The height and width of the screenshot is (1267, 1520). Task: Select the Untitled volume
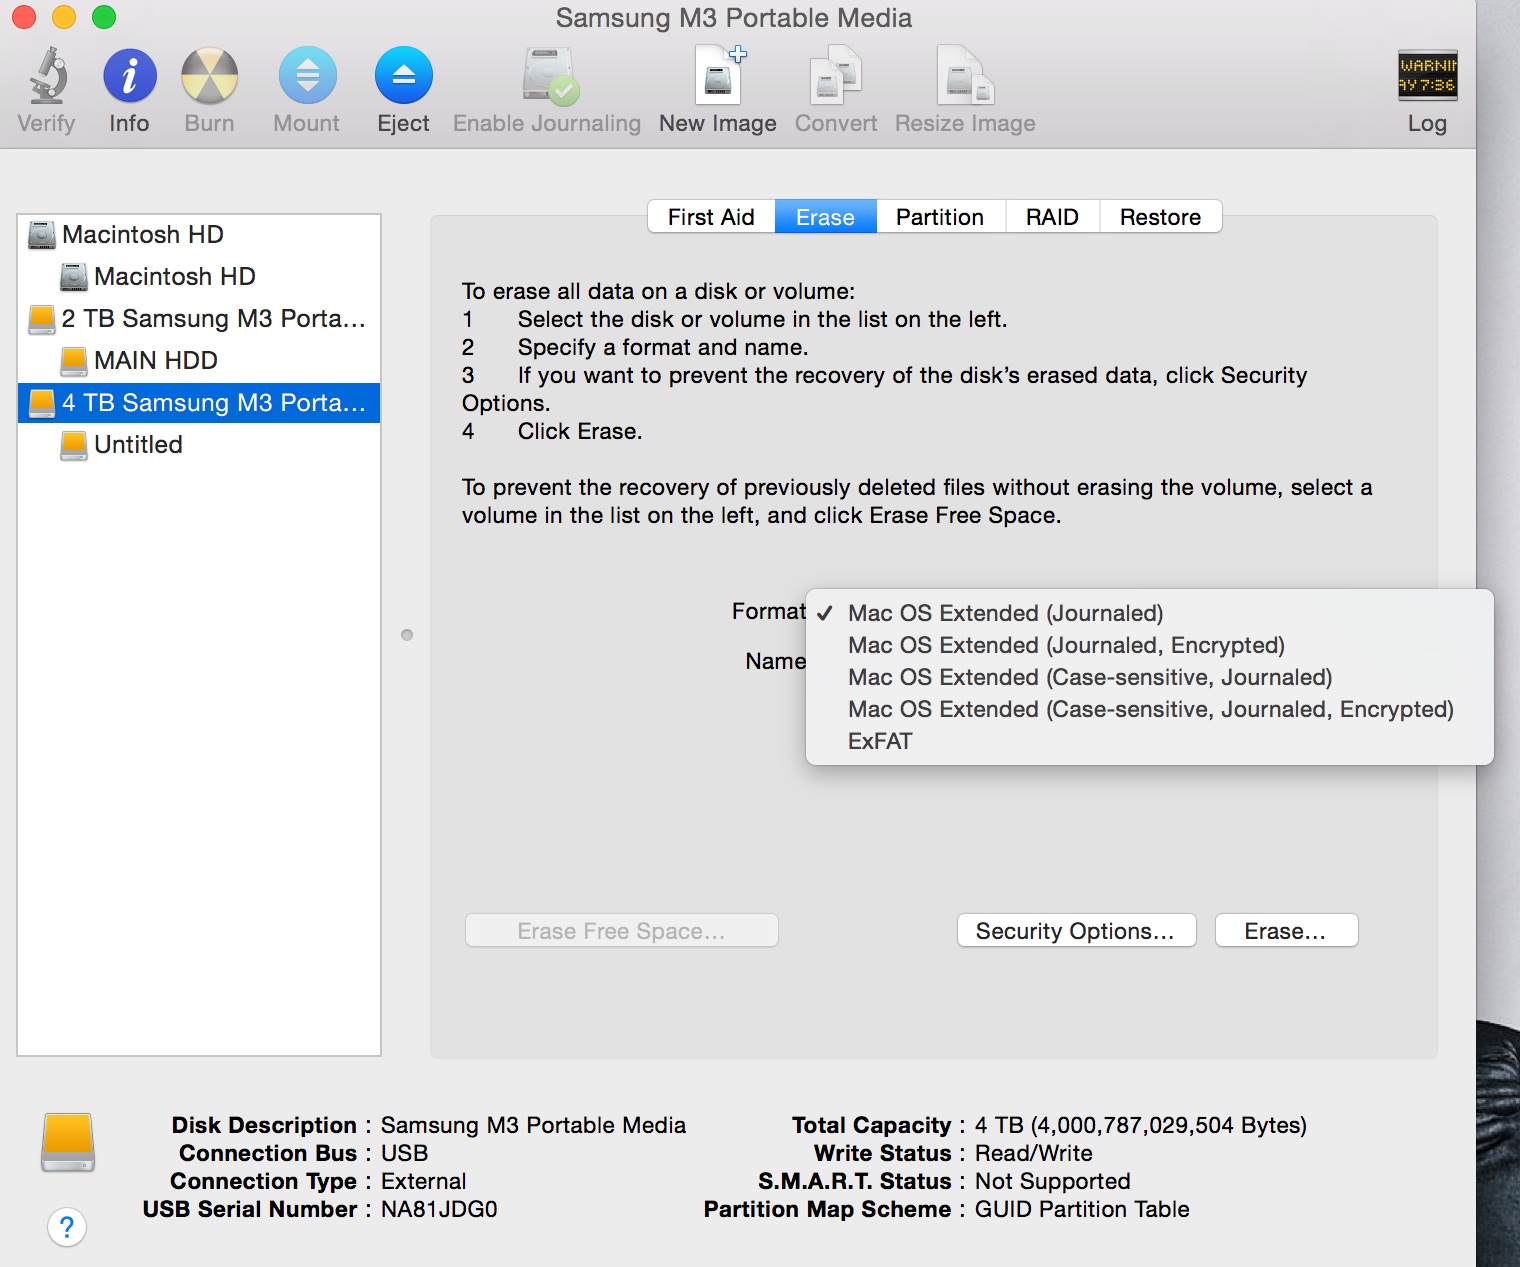[199, 445]
